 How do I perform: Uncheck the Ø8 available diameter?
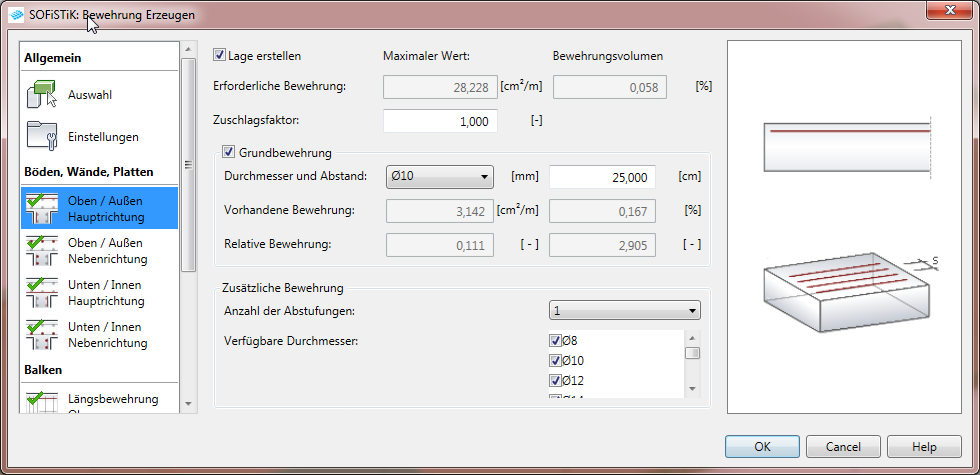pyautogui.click(x=556, y=341)
